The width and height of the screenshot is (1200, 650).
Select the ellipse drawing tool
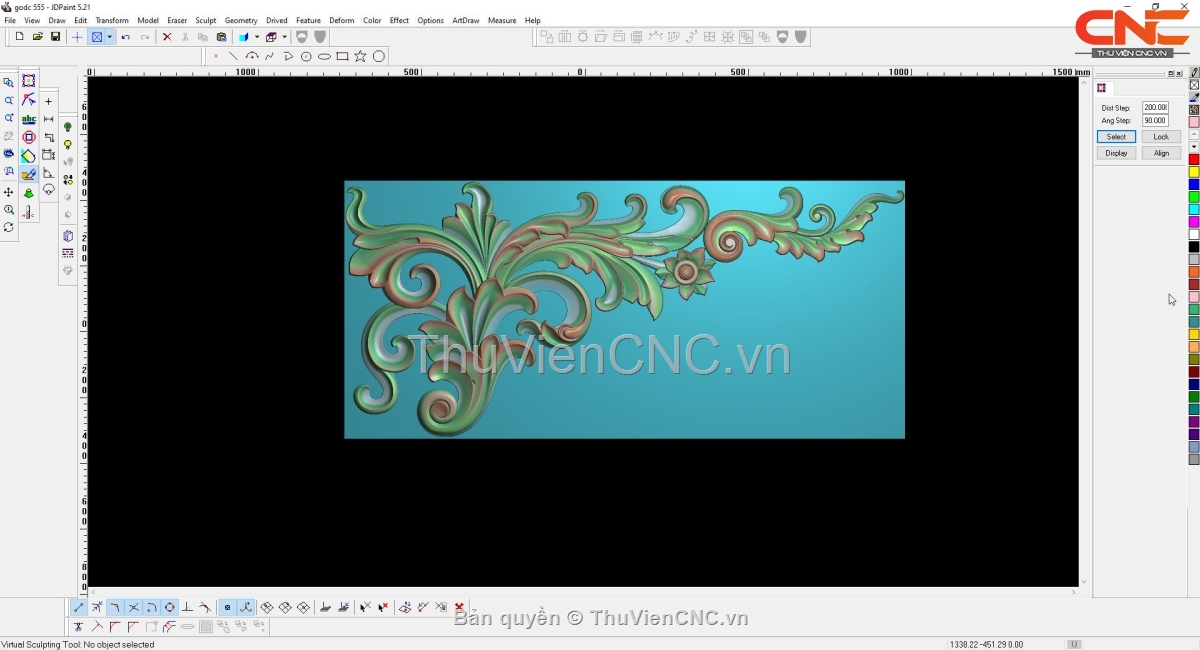pyautogui.click(x=324, y=57)
